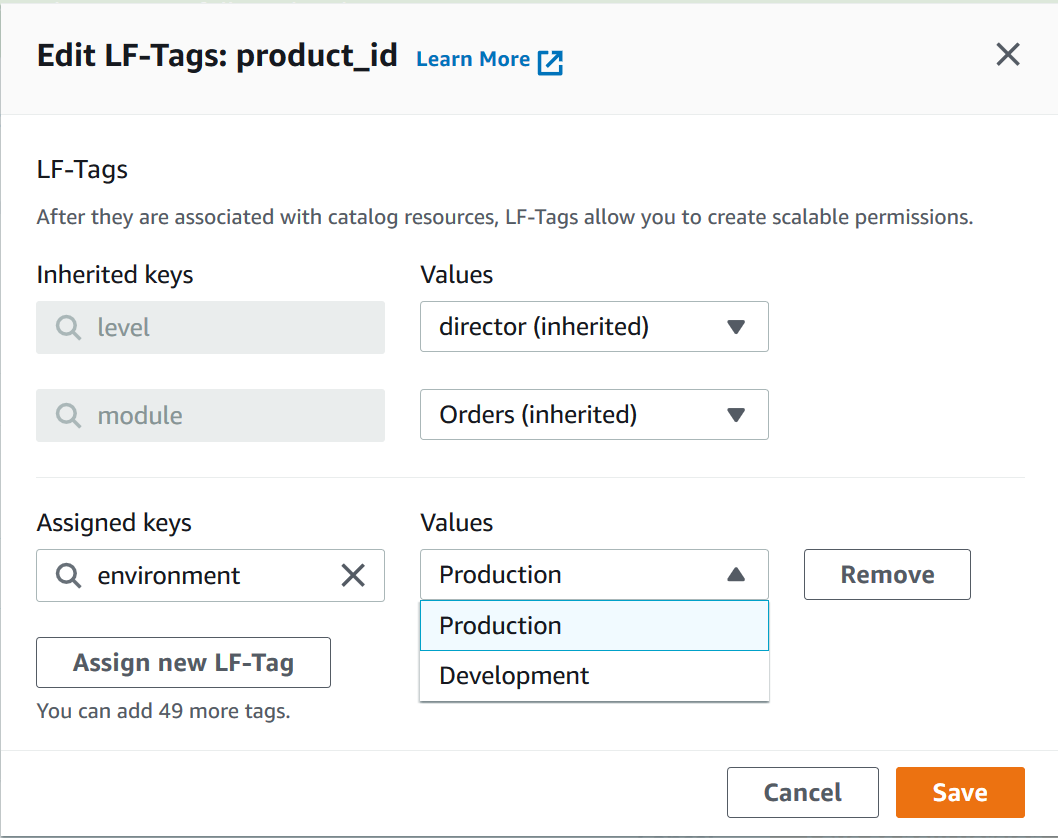Cancel editing the LF-Tags
The height and width of the screenshot is (838, 1058).
(802, 792)
